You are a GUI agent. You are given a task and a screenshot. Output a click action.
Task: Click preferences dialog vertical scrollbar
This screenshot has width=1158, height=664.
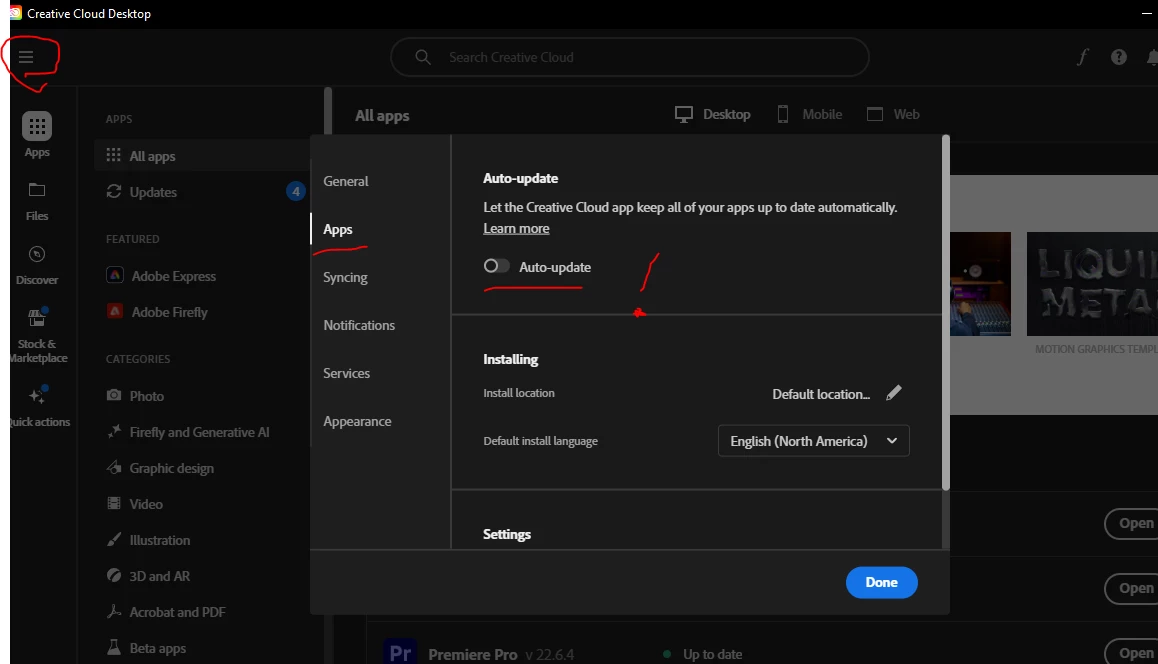click(946, 312)
